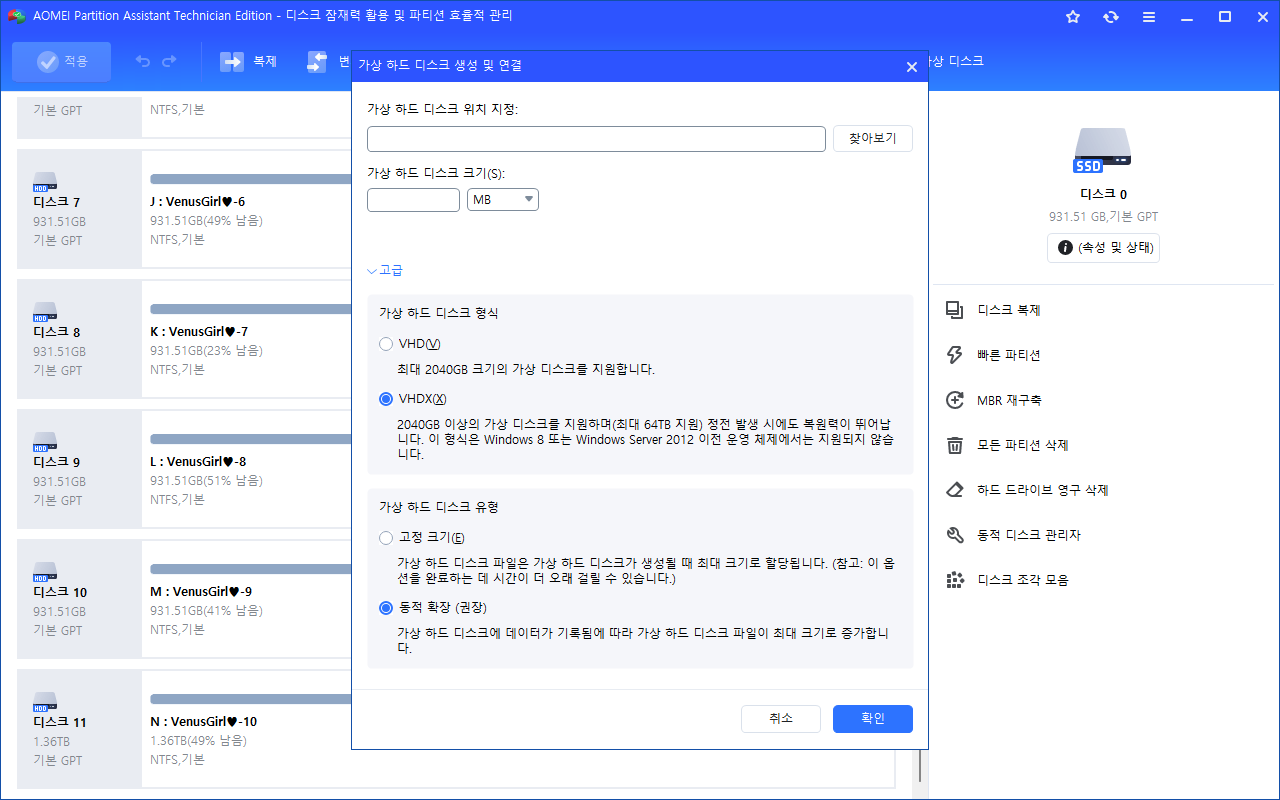The image size is (1280, 800).
Task: Choose the 동적 확장 (권장) option
Action: tap(386, 607)
